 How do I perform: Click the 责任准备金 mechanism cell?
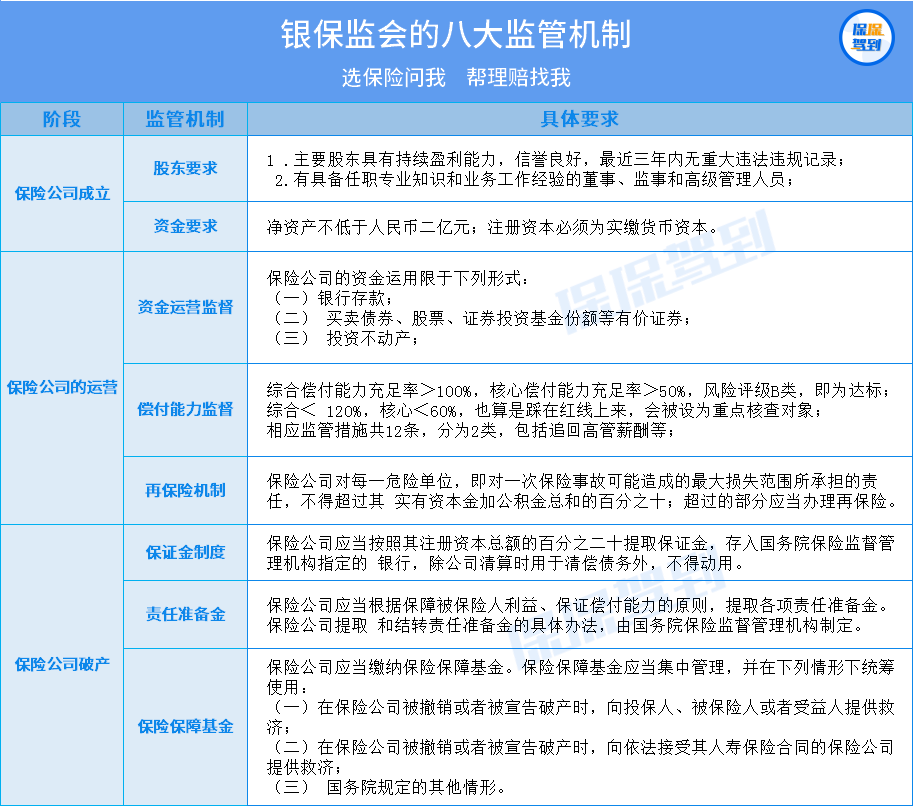(x=185, y=614)
